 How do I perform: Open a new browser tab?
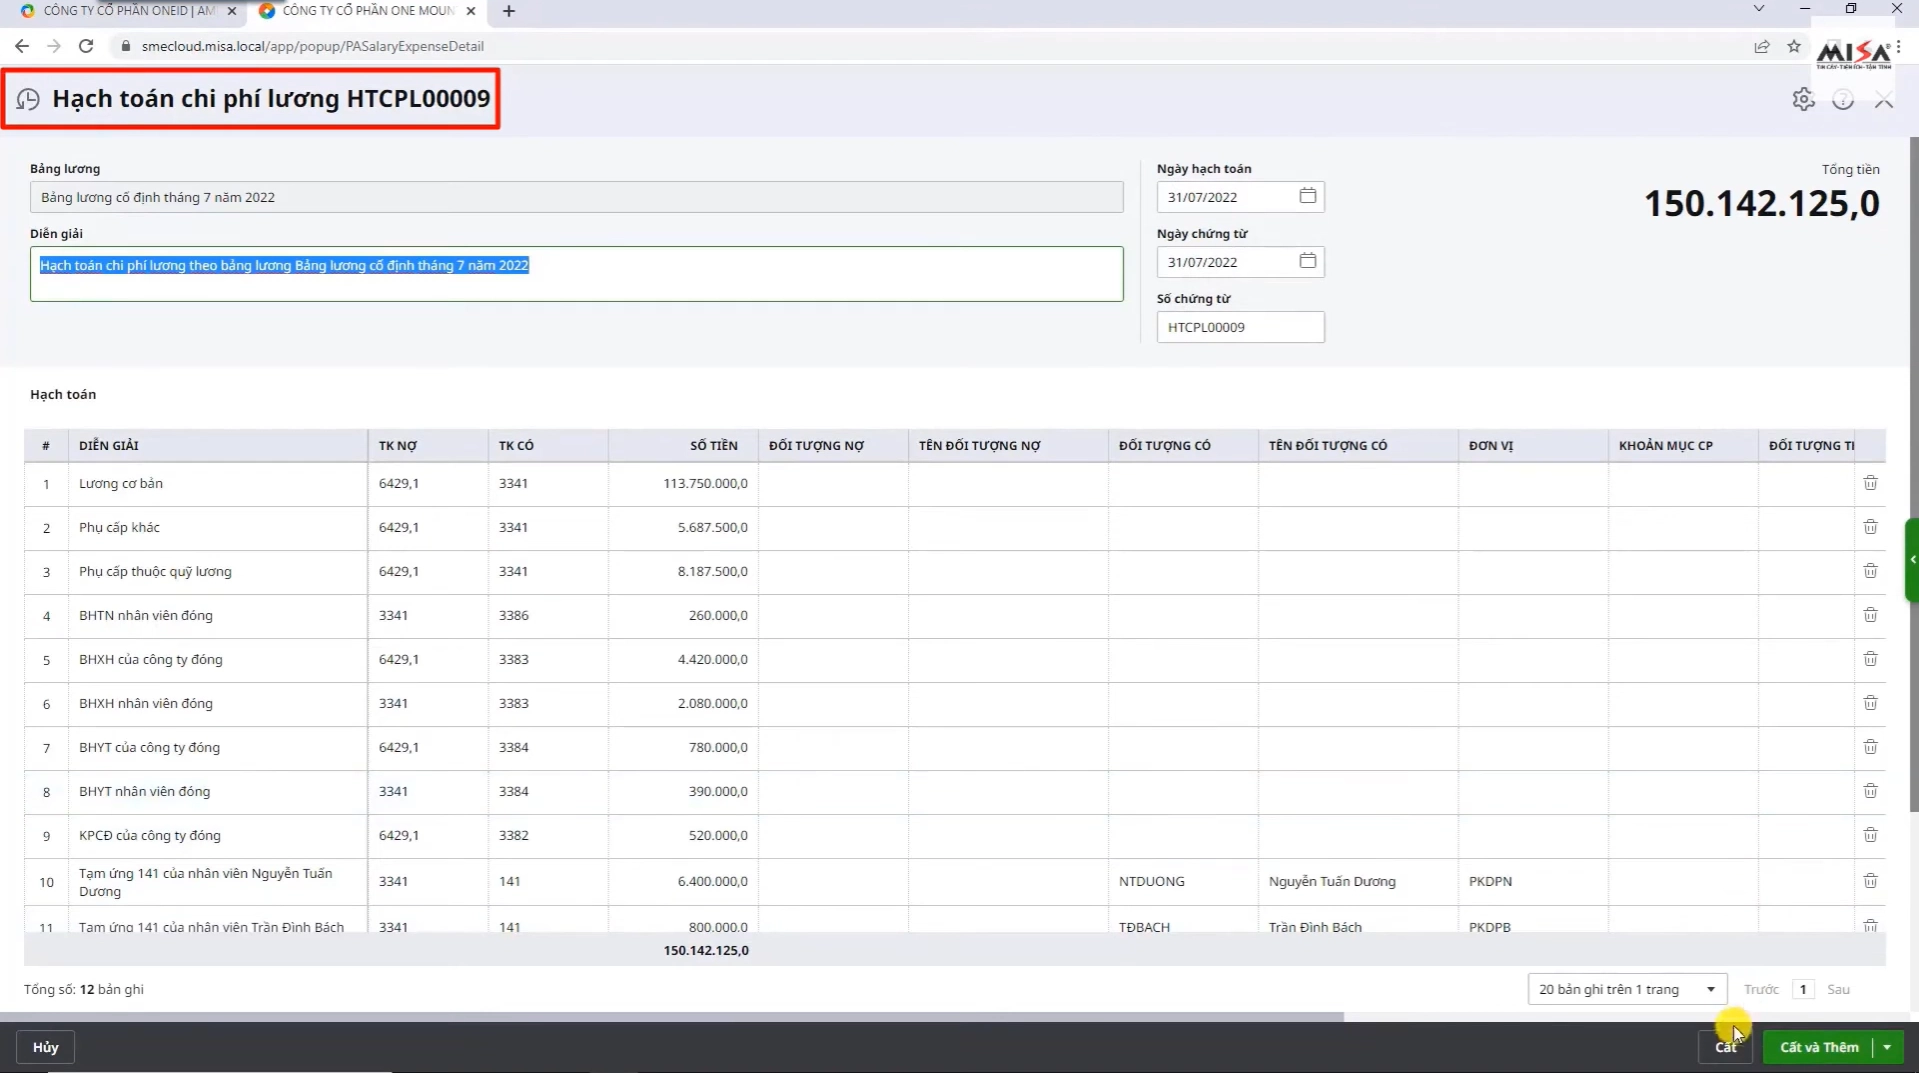click(x=509, y=11)
